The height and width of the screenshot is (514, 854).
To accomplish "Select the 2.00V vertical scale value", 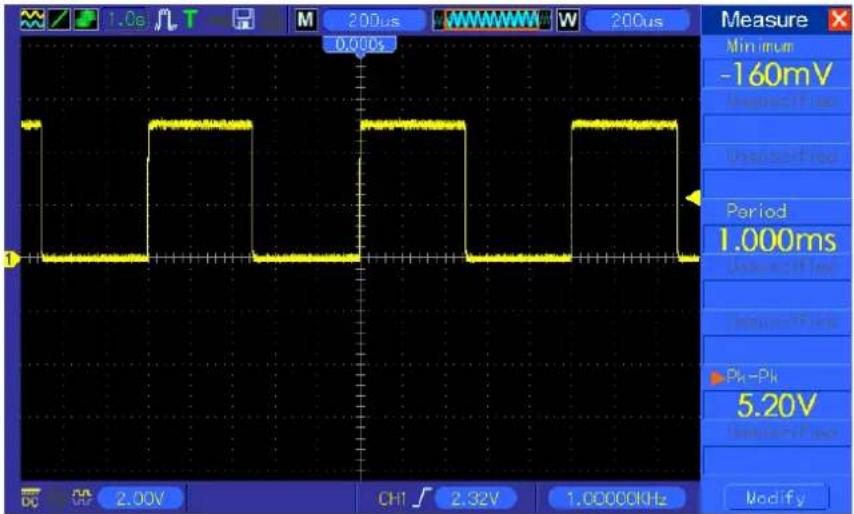I will [x=141, y=498].
